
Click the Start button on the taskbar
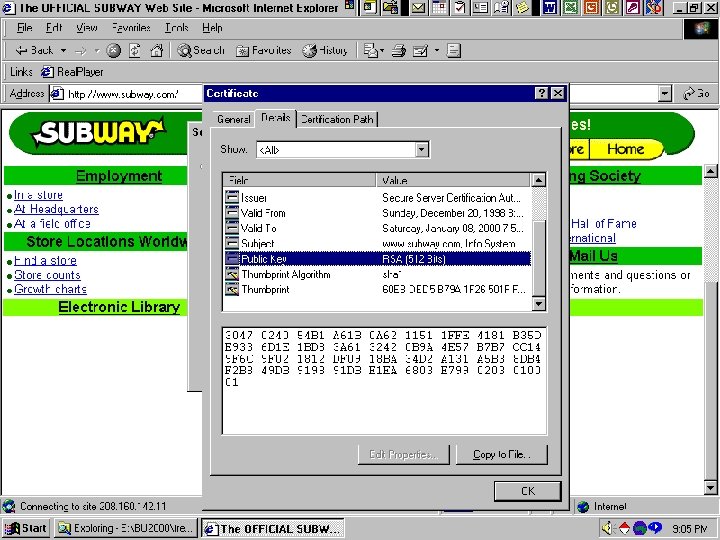(26, 529)
